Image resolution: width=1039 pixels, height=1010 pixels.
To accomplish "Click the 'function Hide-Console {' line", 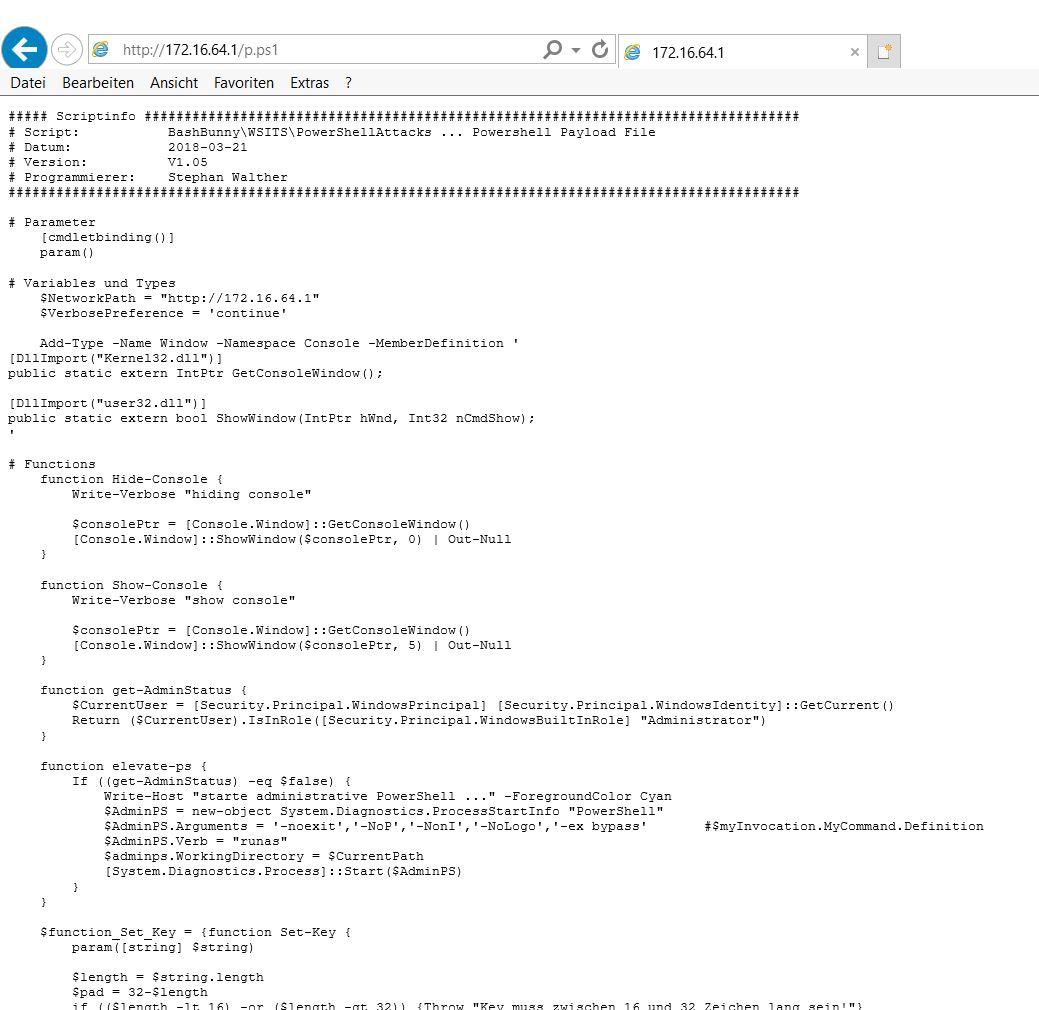I will click(131, 479).
